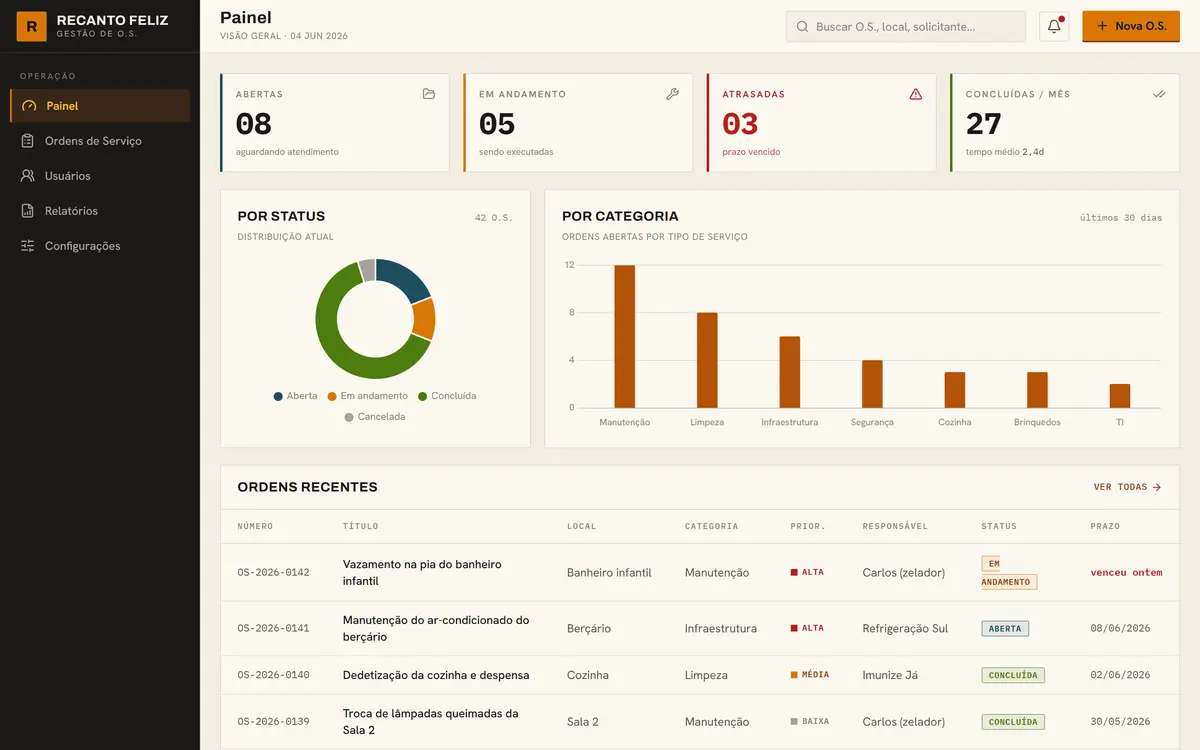
Task: Toggle the Aberta legend entry
Action: tap(295, 396)
